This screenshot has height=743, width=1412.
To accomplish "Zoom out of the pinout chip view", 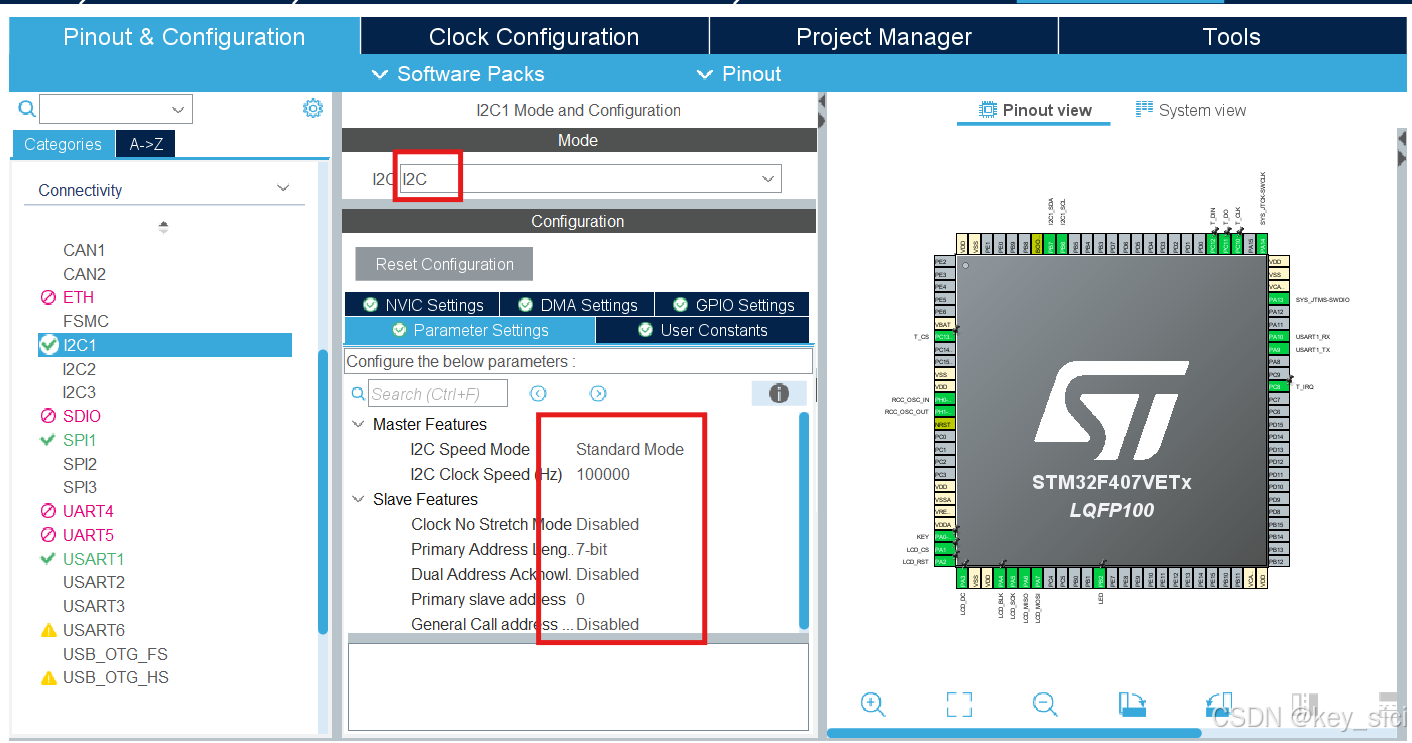I will tap(1045, 704).
